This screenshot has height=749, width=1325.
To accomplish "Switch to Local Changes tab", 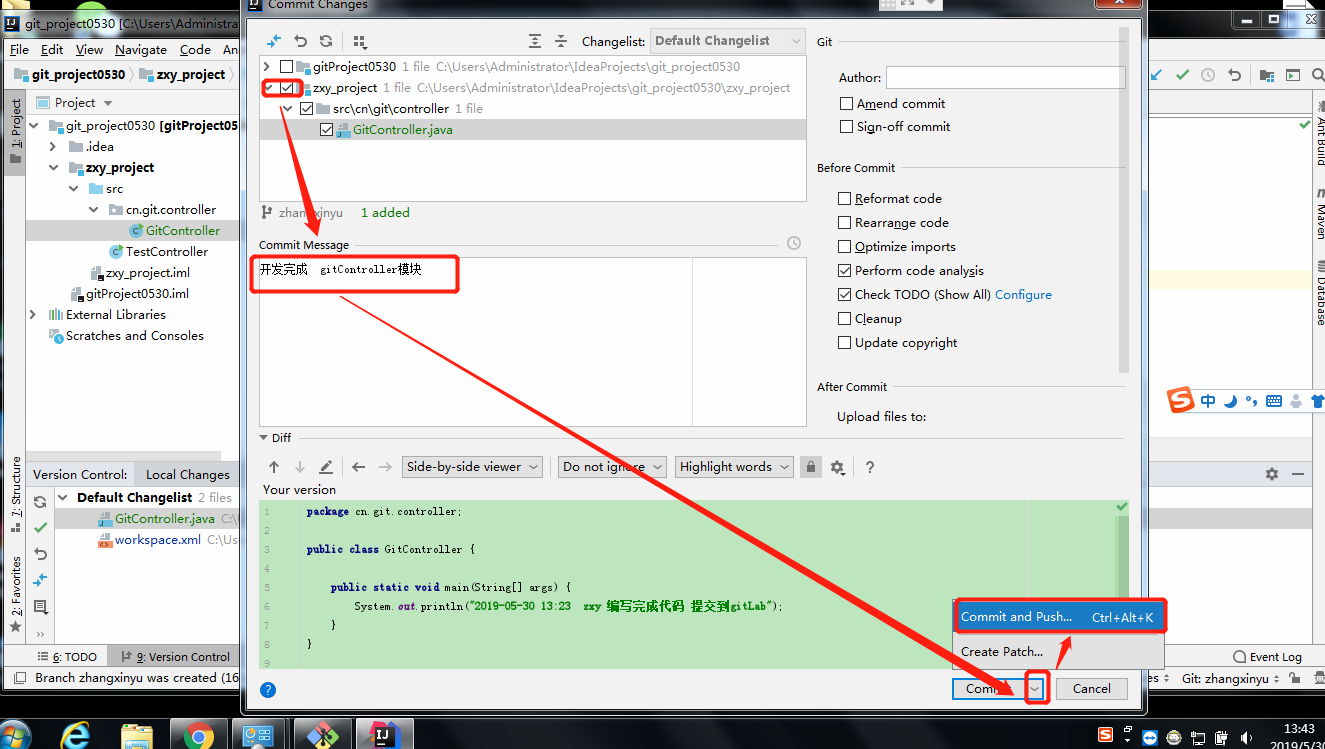I will [188, 475].
